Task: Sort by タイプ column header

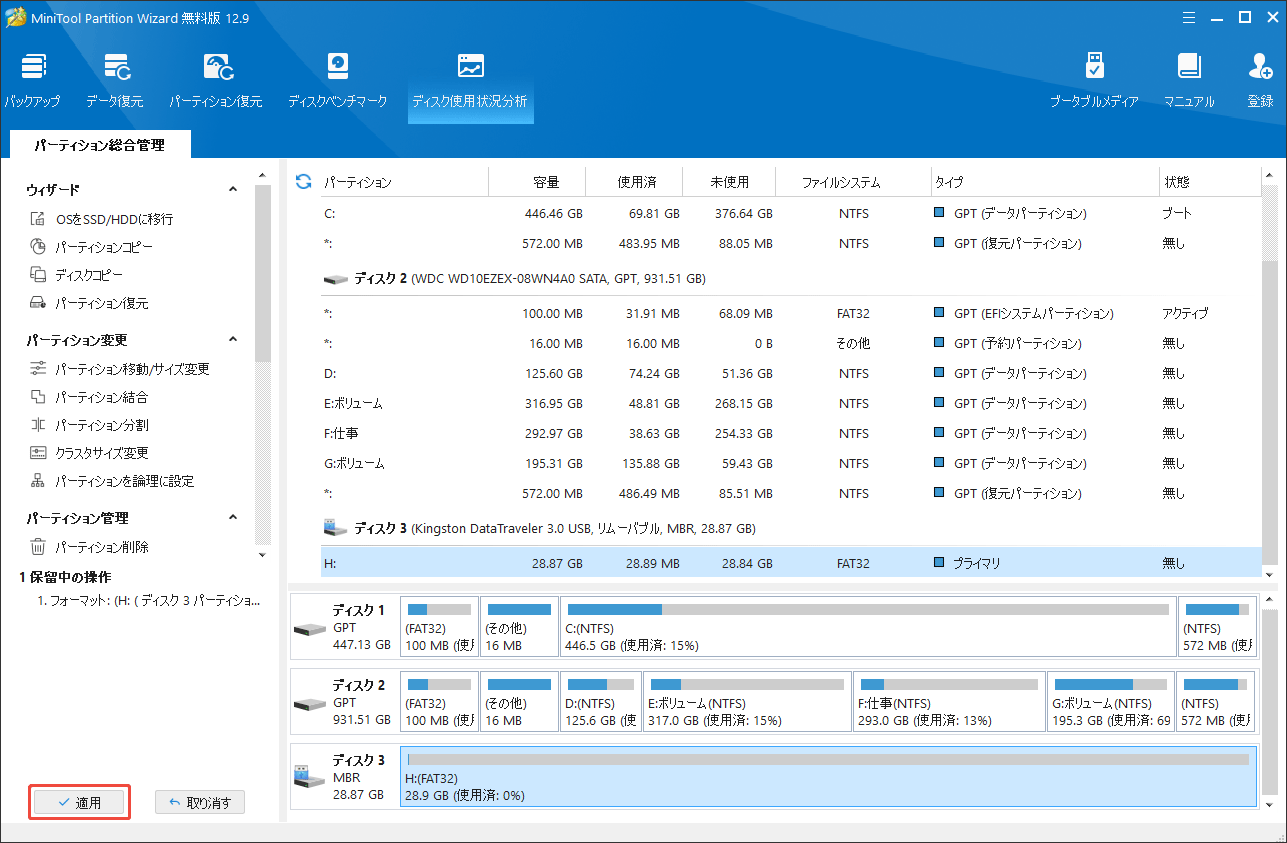Action: point(1044,182)
